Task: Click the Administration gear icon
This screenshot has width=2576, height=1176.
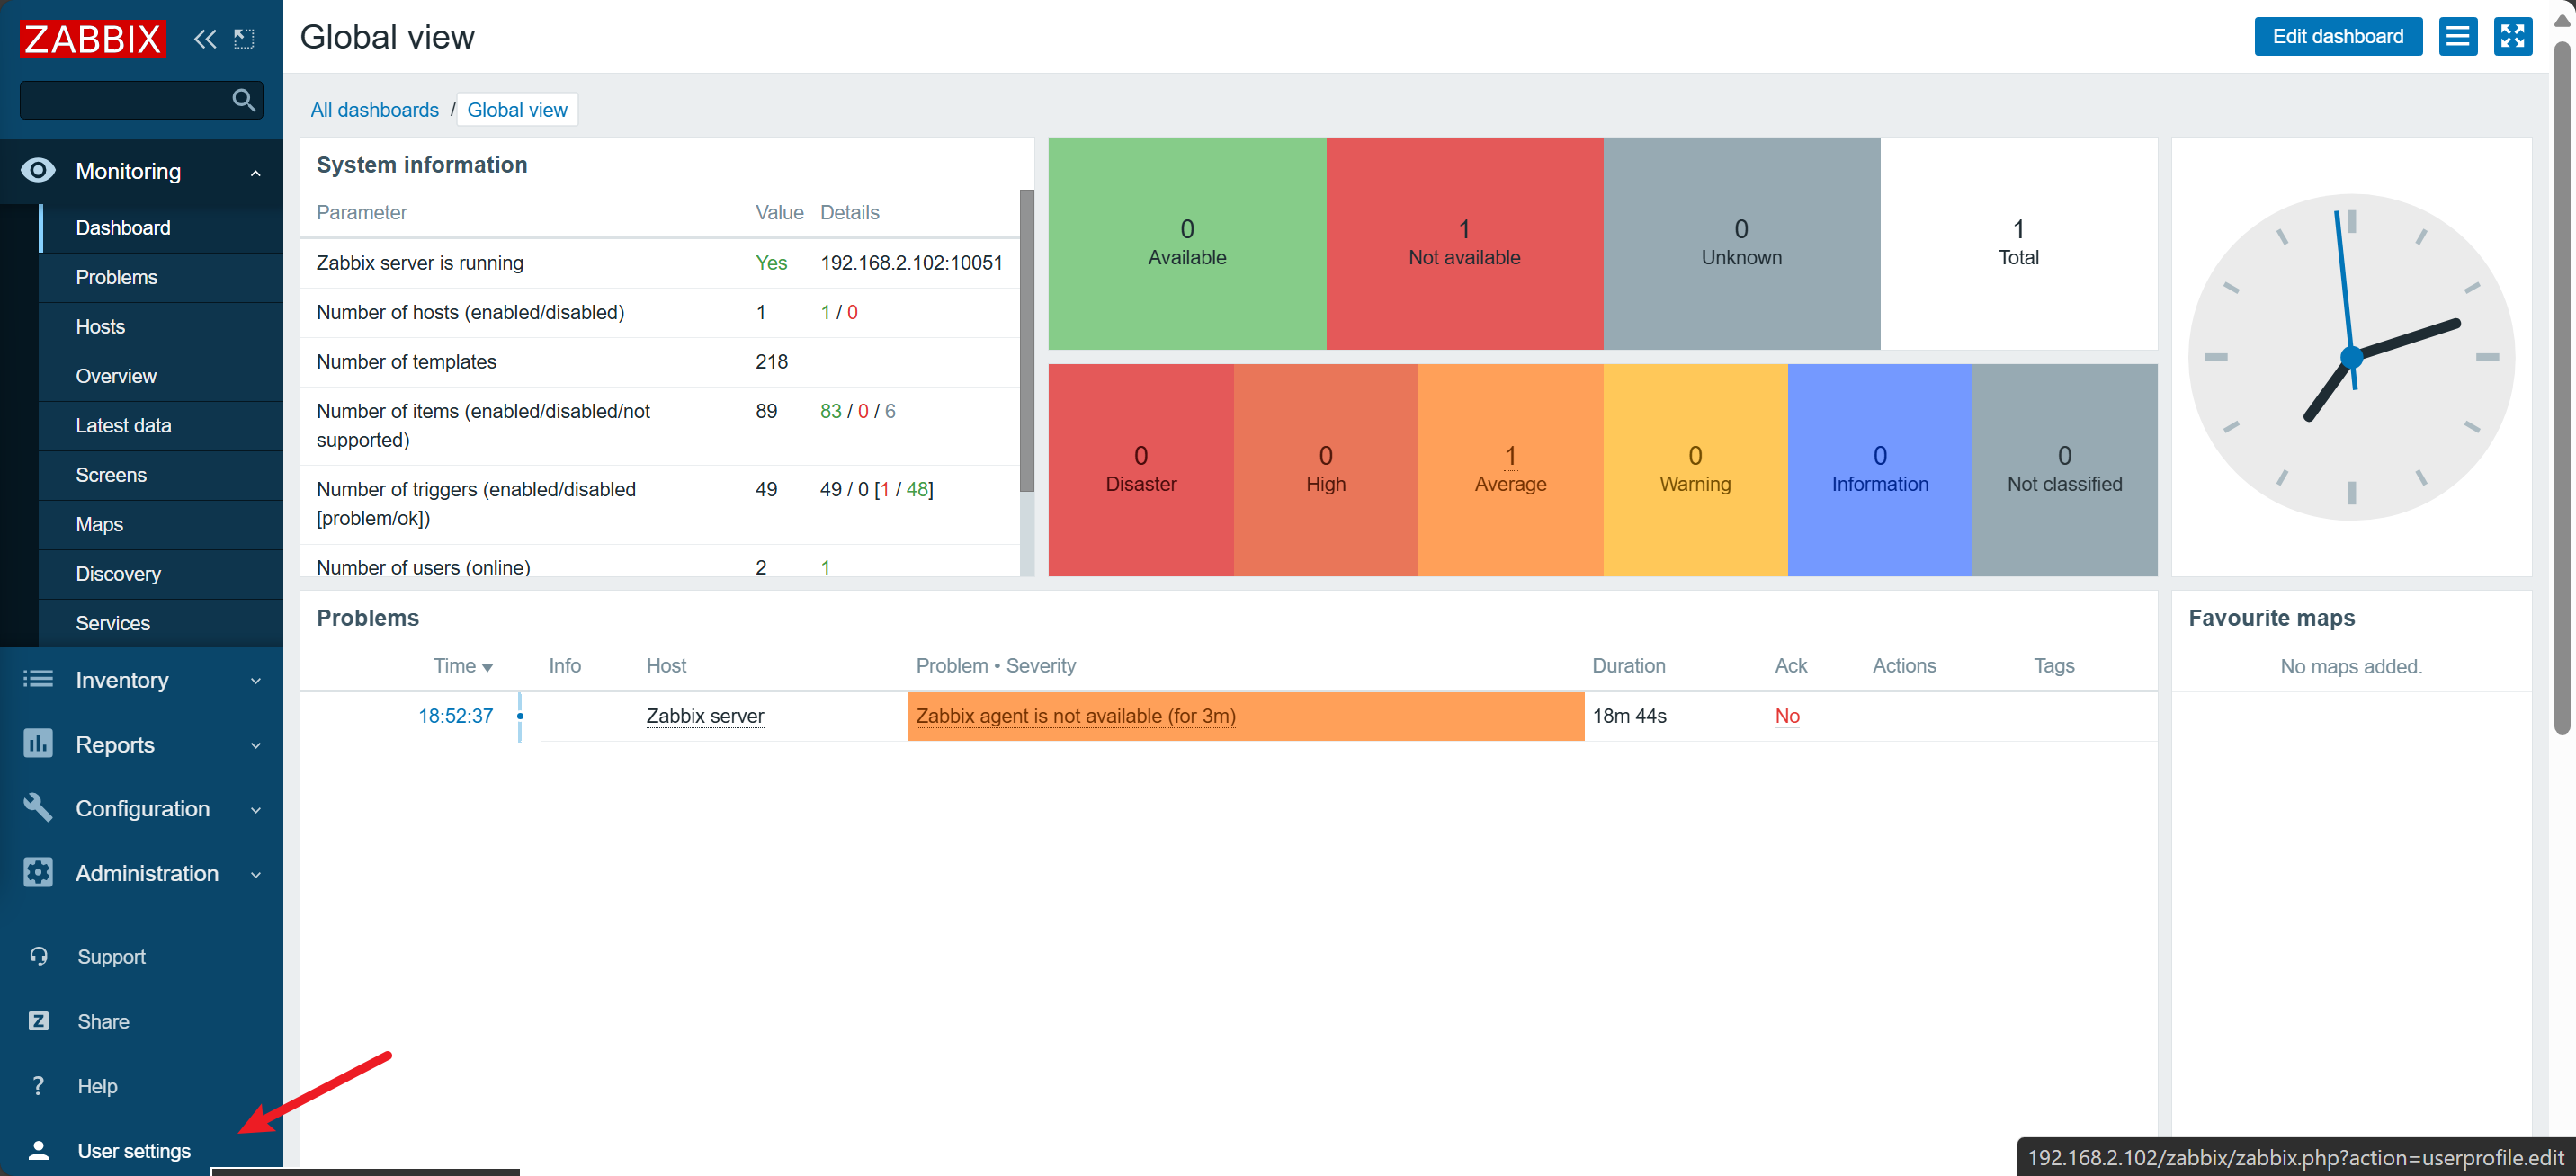Action: point(38,872)
